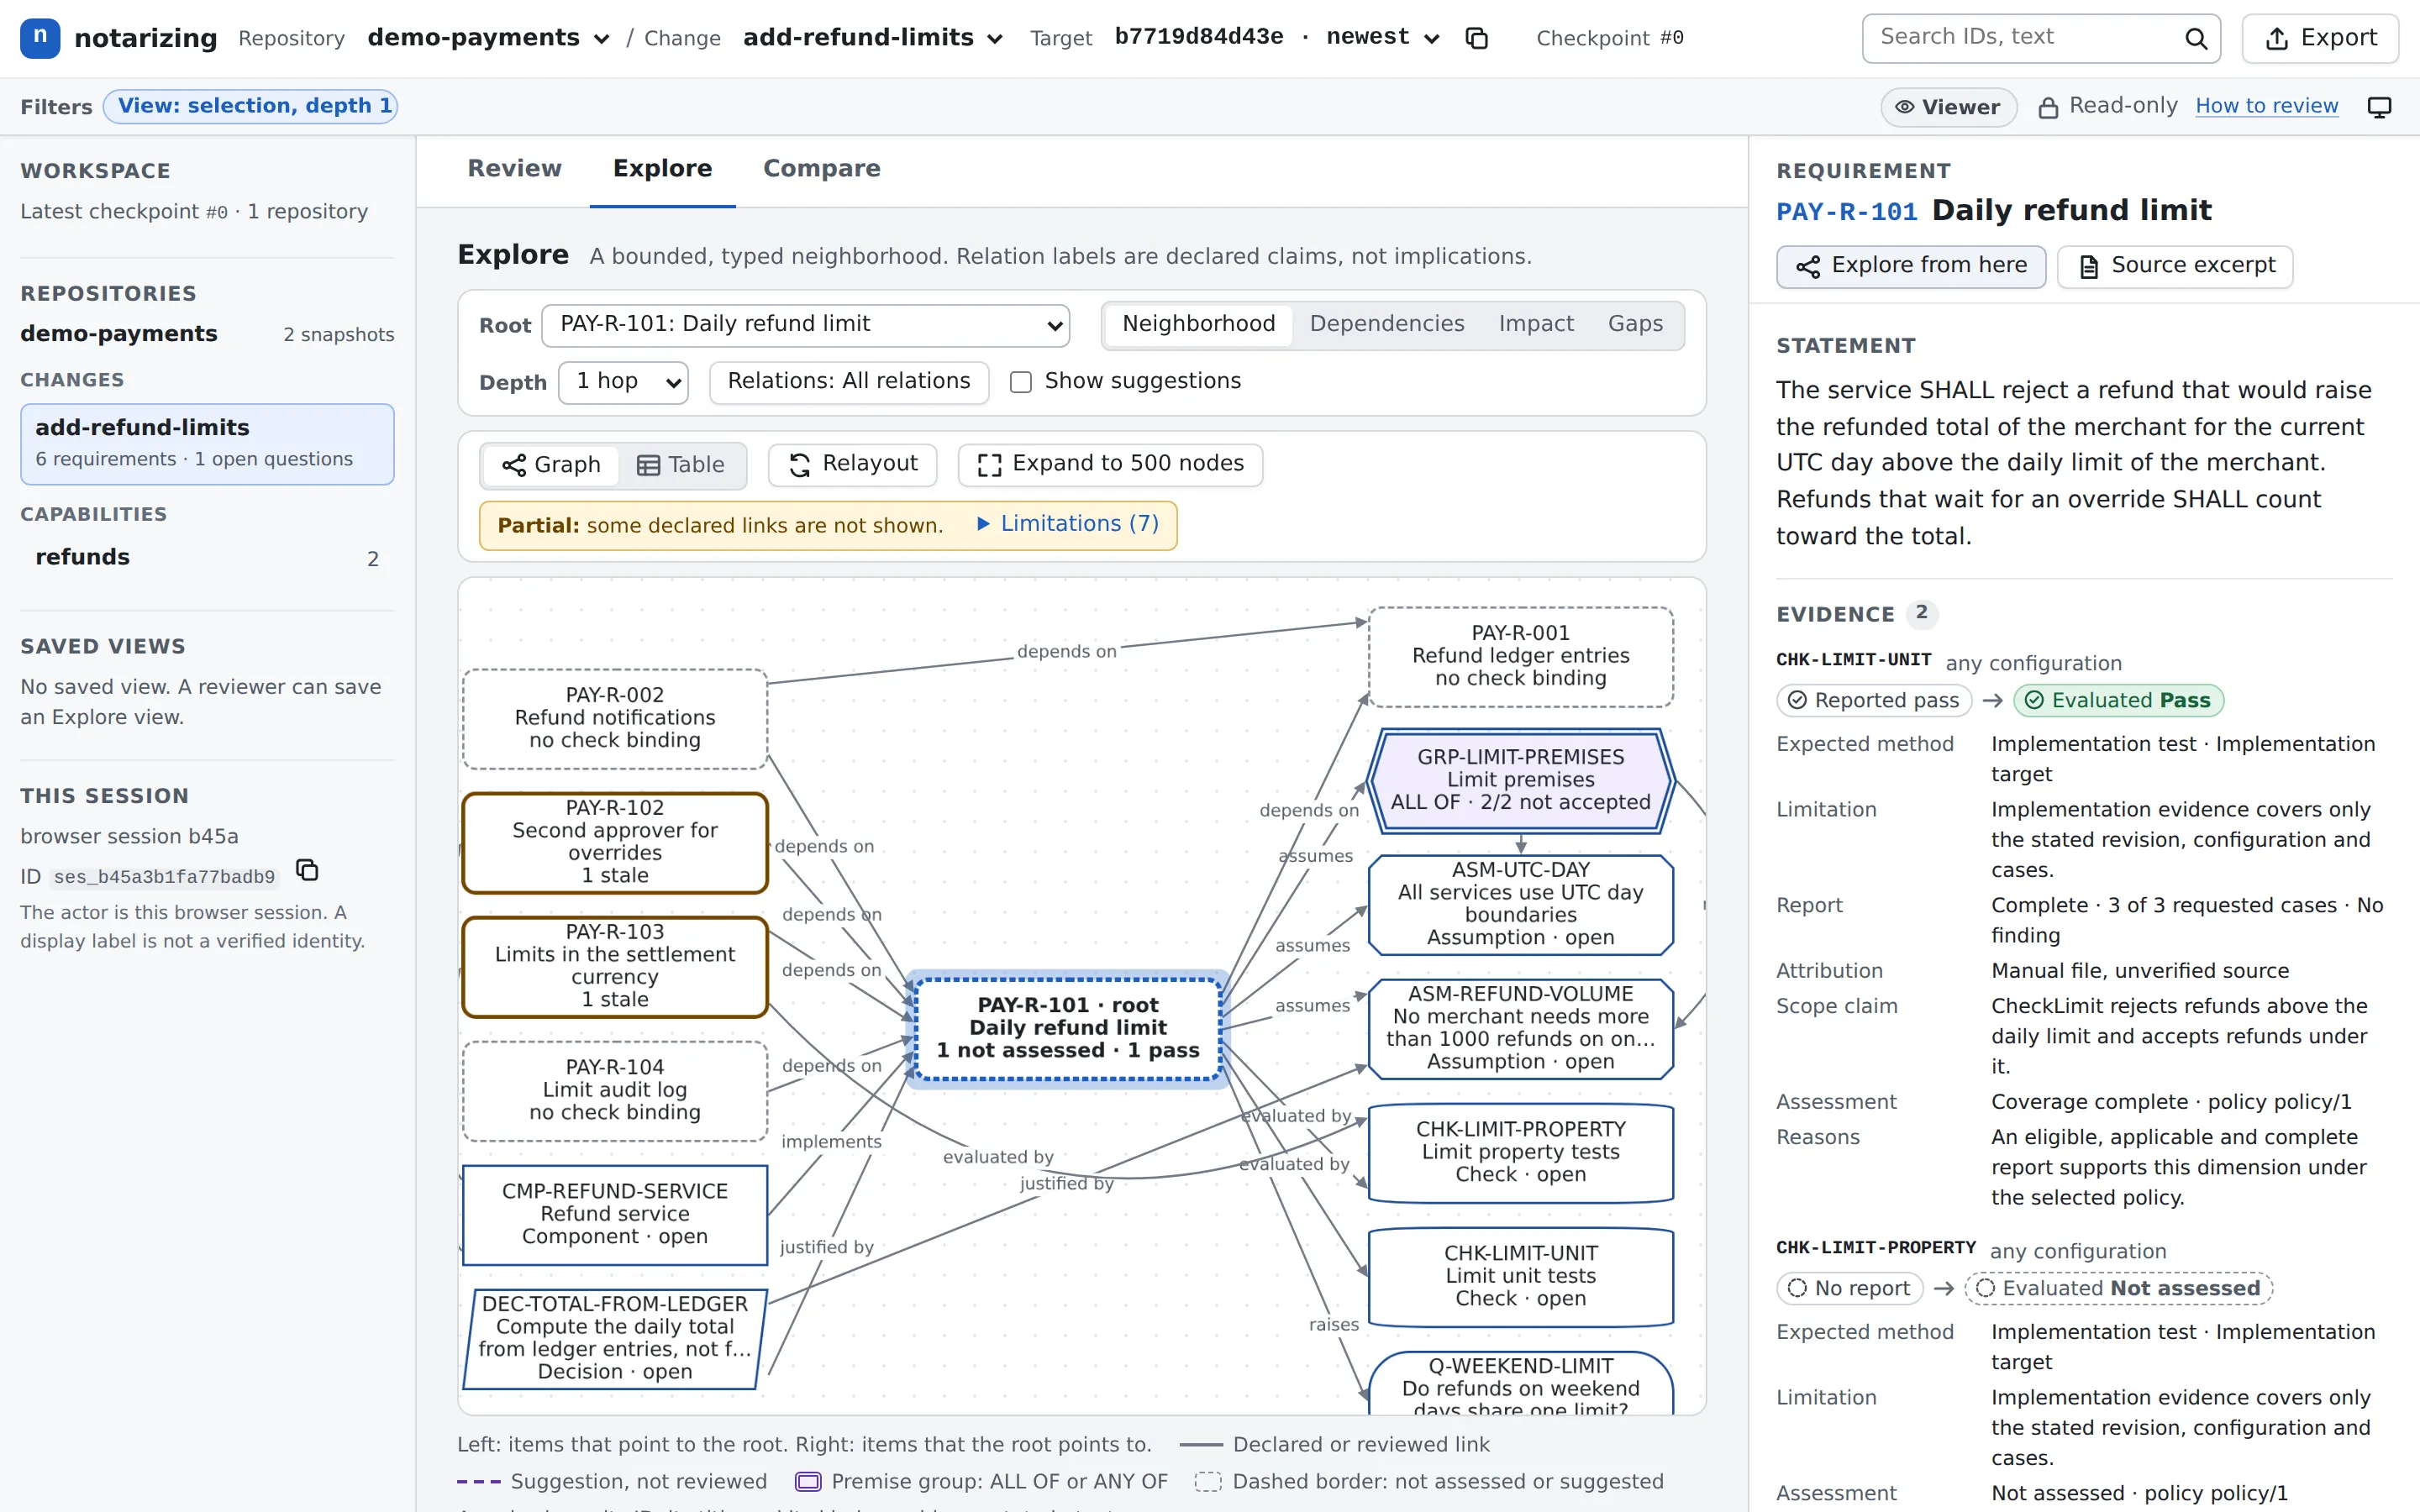Click GRP-LIMIT-PREMISES graph node
This screenshot has width=2420, height=1512.
click(1520, 780)
